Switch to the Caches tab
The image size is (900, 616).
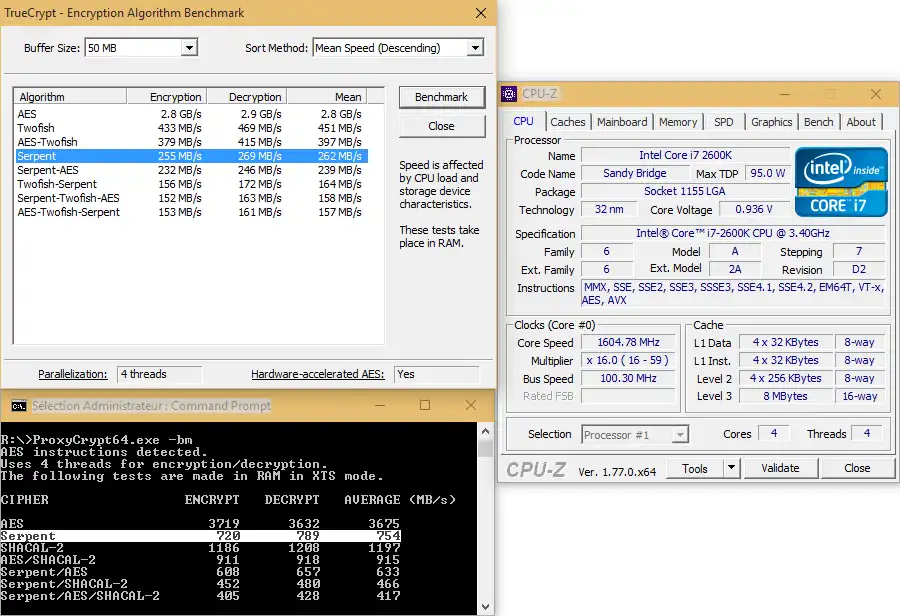568,122
